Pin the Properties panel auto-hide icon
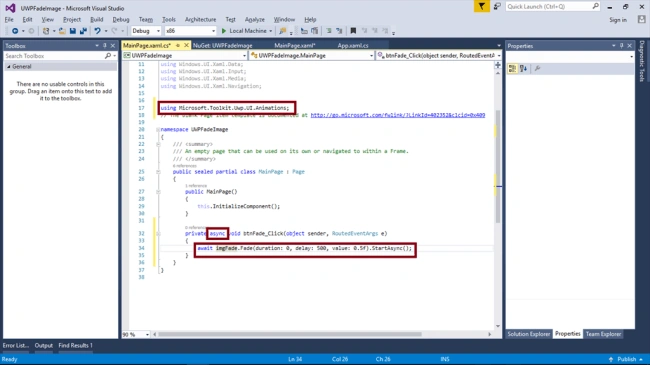 (621, 46)
